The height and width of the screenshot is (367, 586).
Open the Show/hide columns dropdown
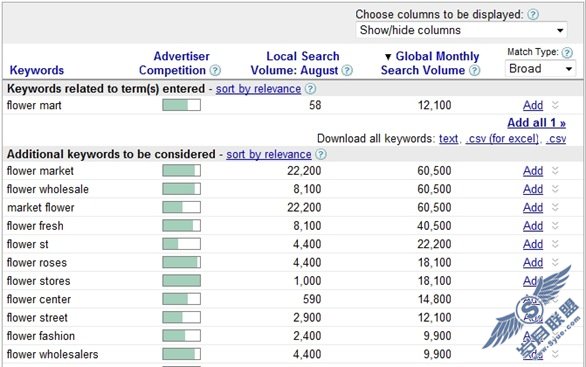pyautogui.click(x=462, y=30)
